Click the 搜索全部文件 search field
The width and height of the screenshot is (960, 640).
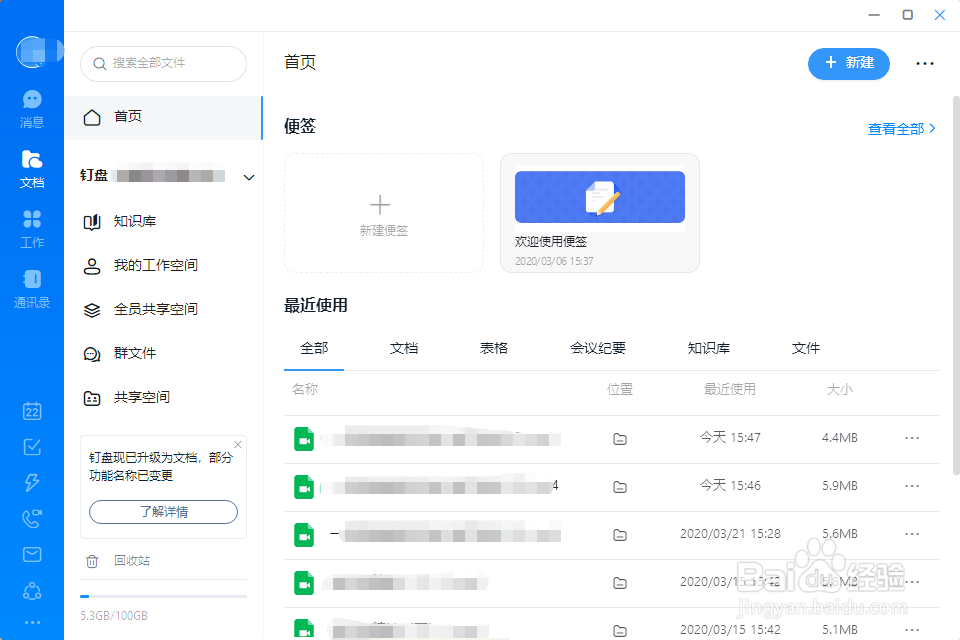pyautogui.click(x=163, y=63)
